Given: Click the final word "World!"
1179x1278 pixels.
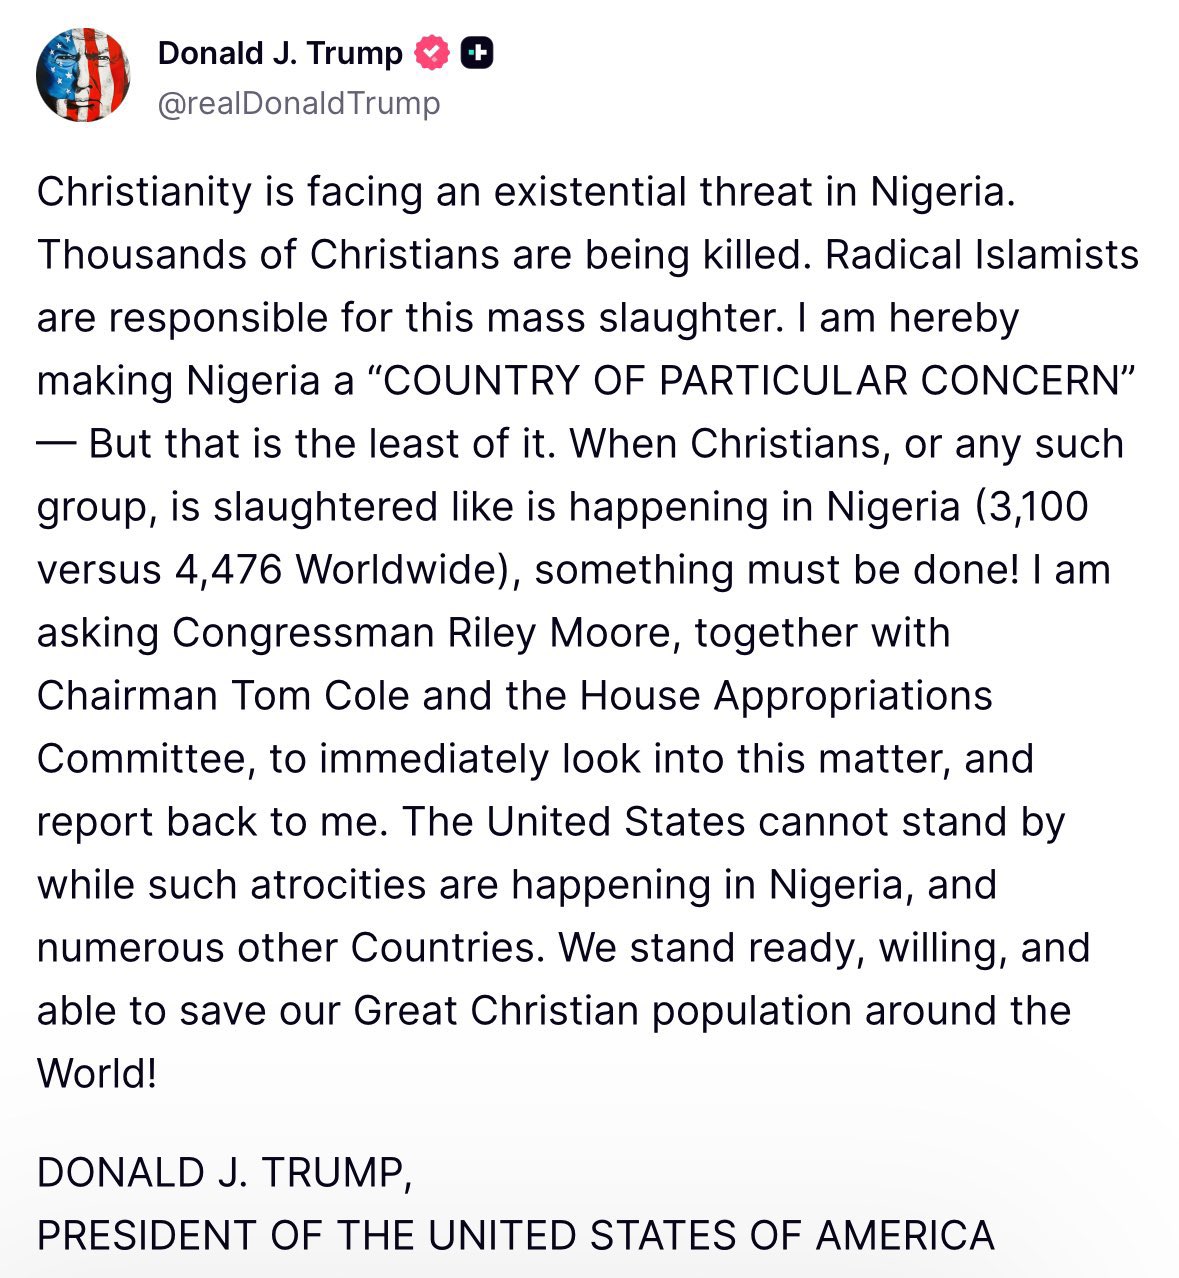Looking at the screenshot, I should 97,1074.
